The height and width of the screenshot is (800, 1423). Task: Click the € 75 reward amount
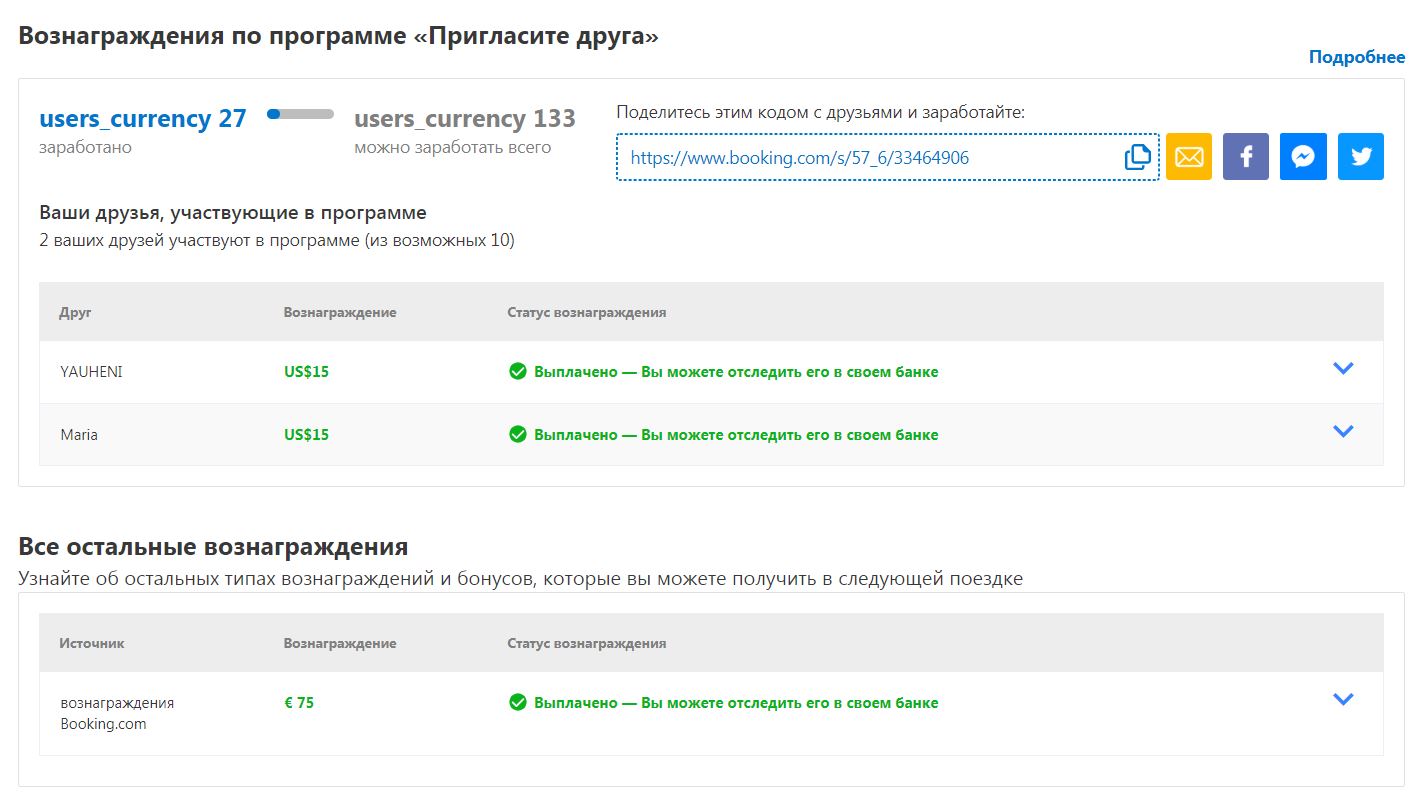pos(299,703)
